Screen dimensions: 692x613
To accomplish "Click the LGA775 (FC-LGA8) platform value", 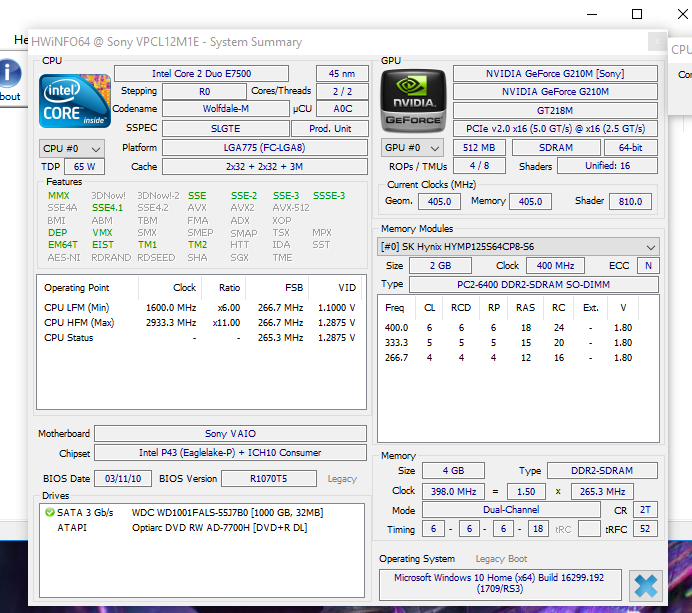I will 264,147.
